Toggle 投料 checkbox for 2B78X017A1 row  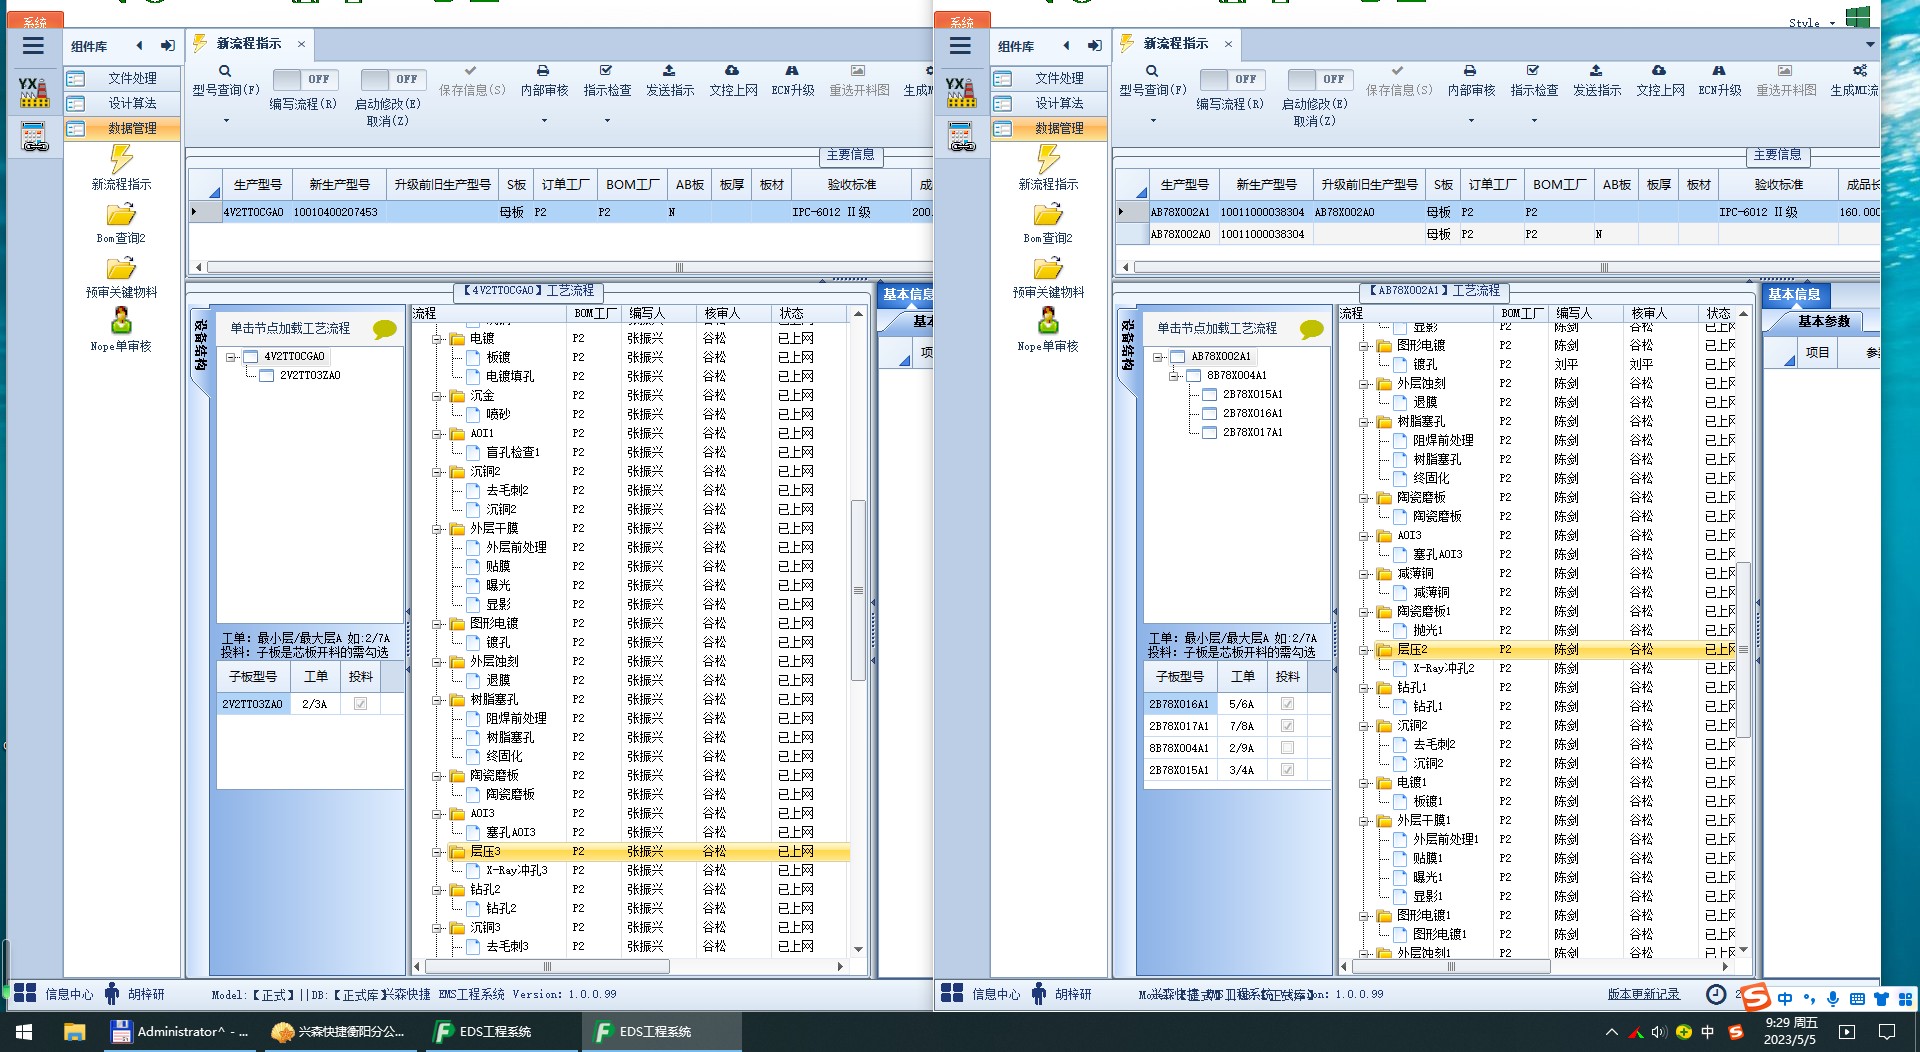point(1287,726)
